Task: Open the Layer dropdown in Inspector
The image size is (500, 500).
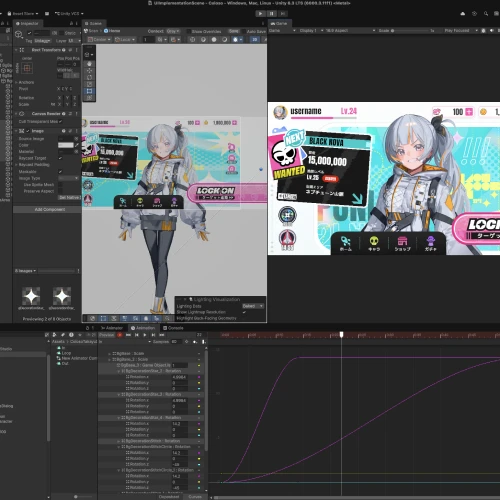Action: (x=74, y=41)
